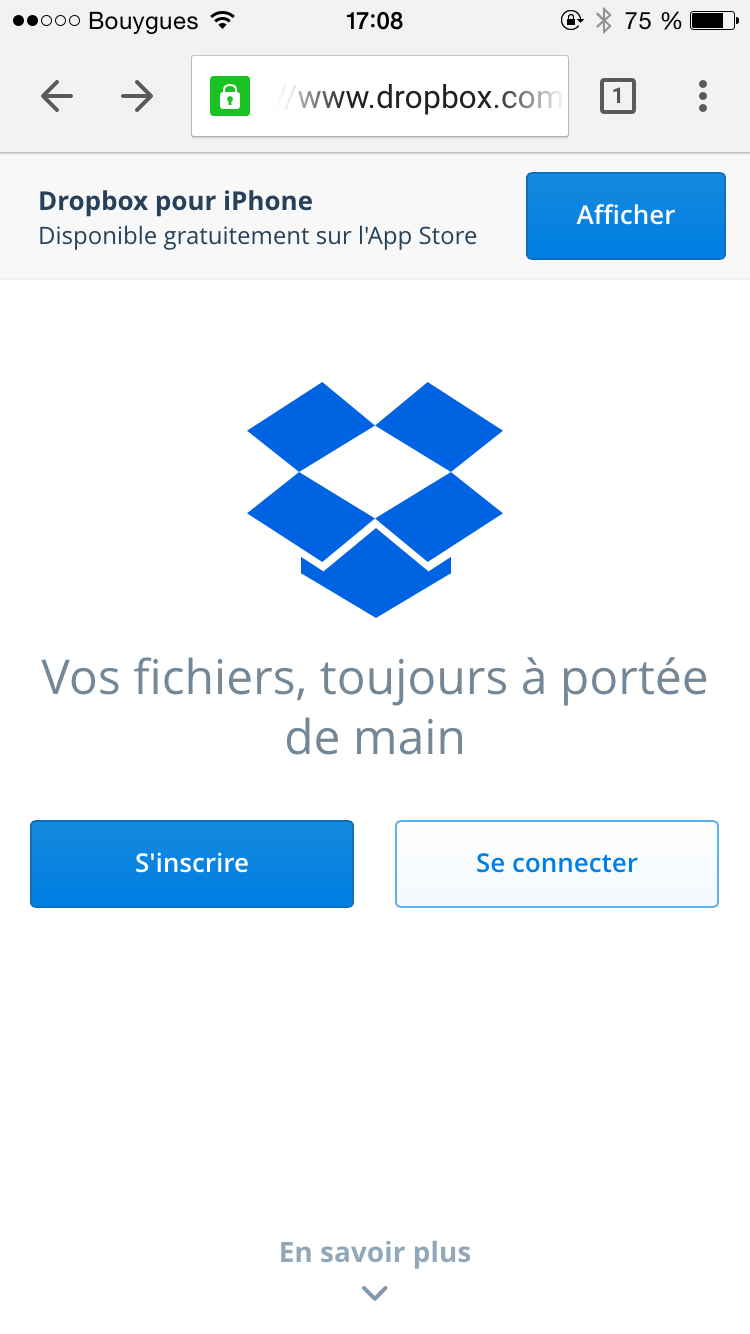Tap Disponible gratuitement sur l'App Store text

pos(258,237)
